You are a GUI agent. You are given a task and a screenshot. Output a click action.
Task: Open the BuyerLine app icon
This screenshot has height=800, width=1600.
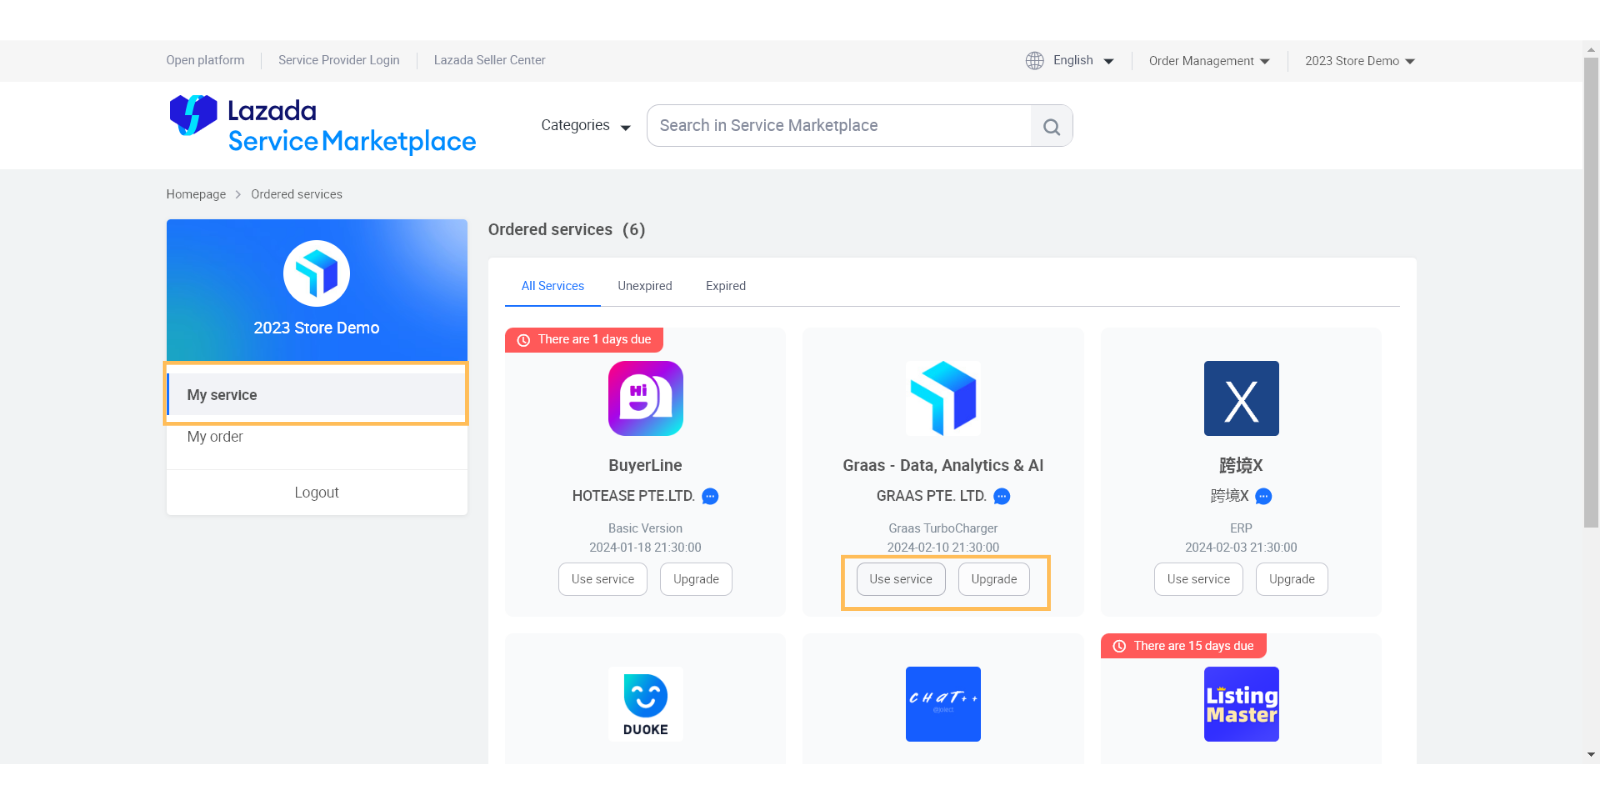click(645, 398)
